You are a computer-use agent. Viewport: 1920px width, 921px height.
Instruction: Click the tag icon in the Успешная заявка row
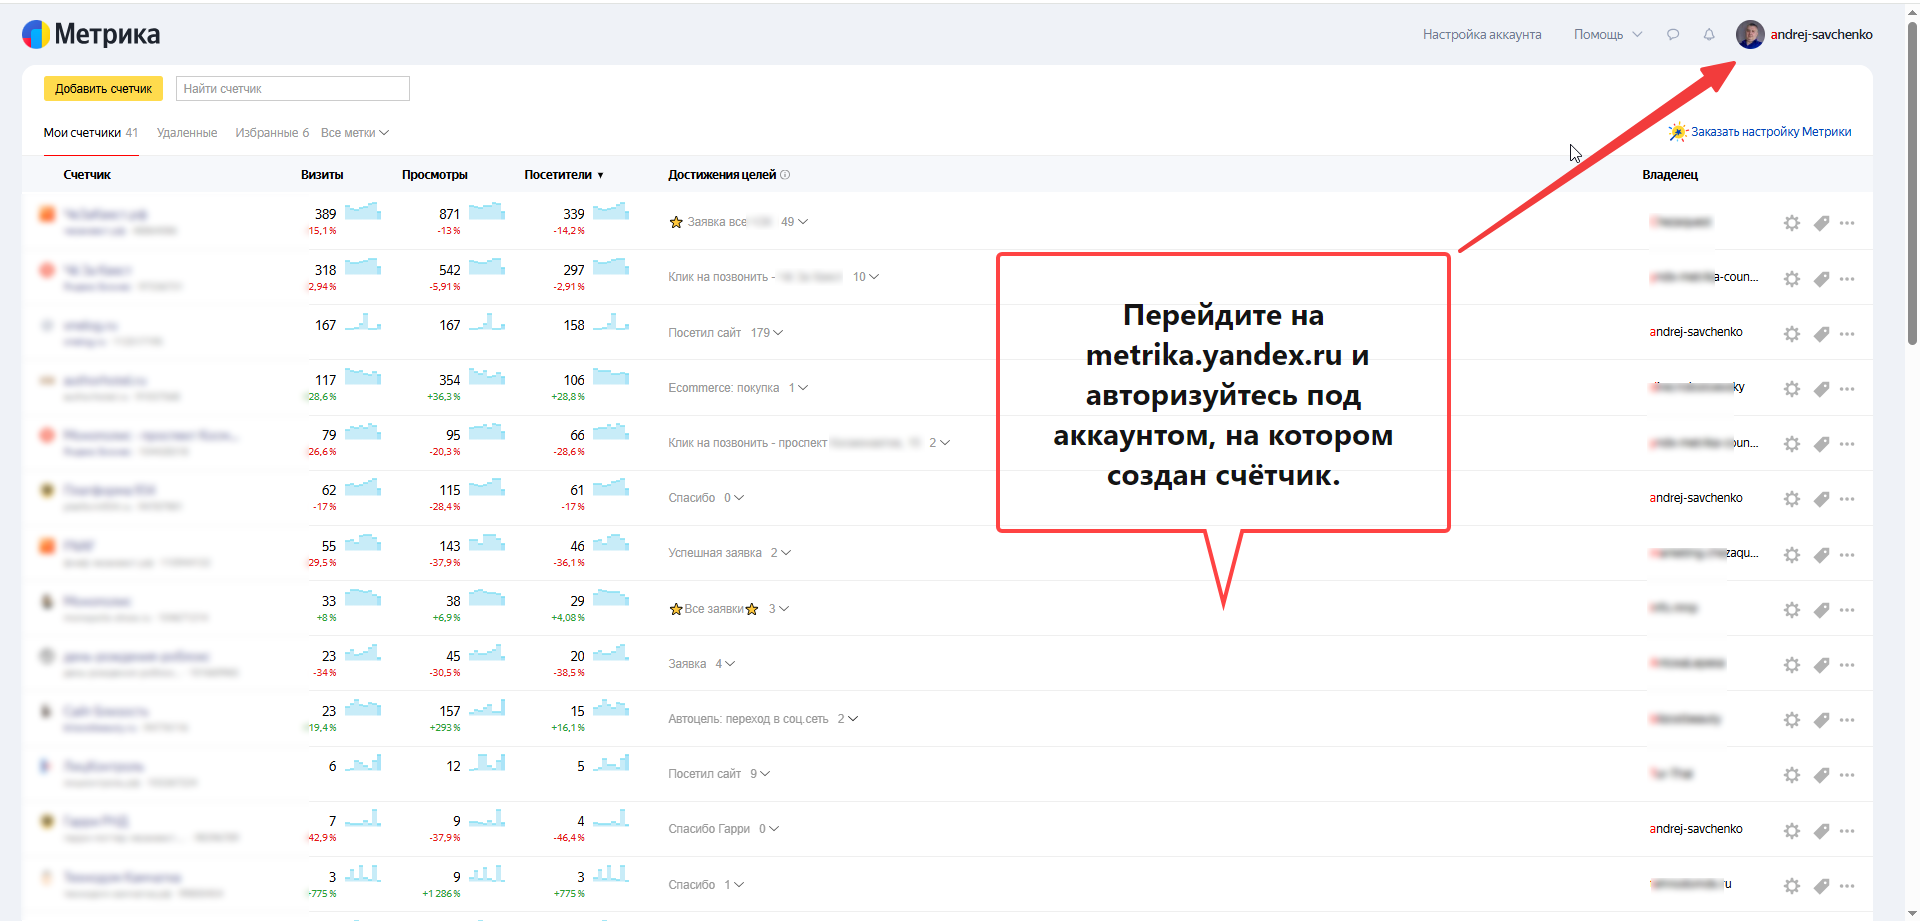point(1822,555)
